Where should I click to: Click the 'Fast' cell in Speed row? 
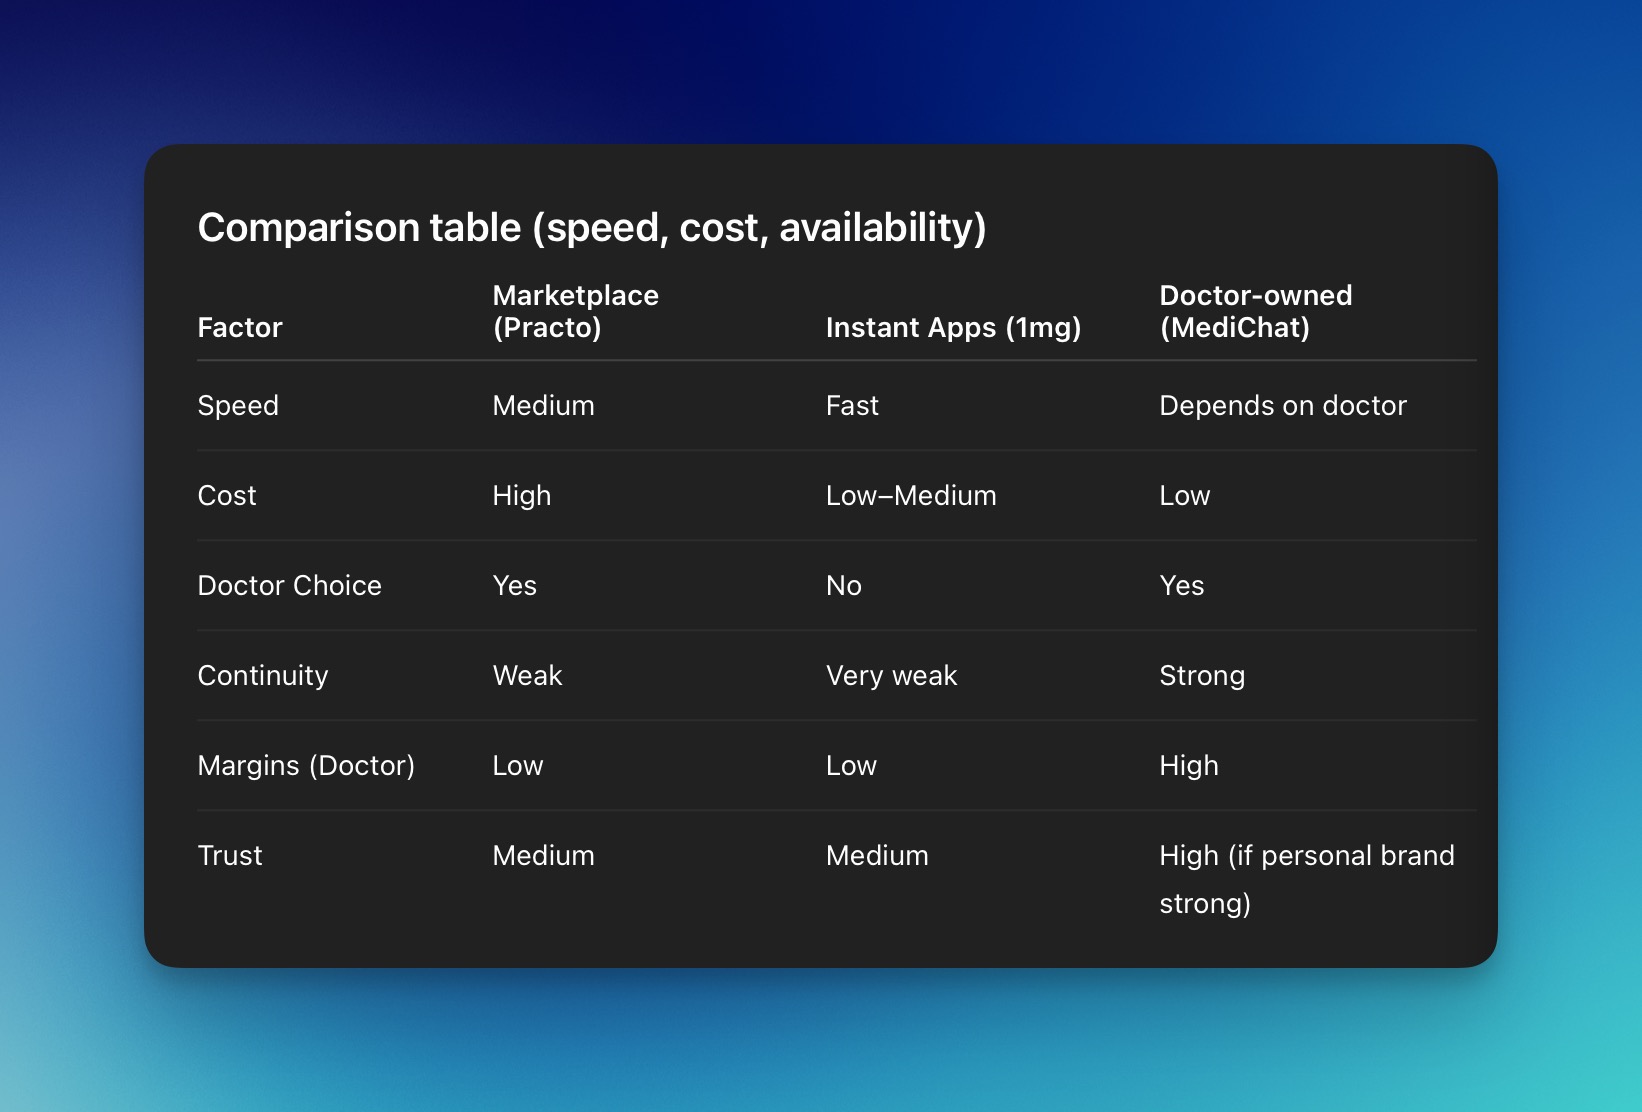click(852, 406)
